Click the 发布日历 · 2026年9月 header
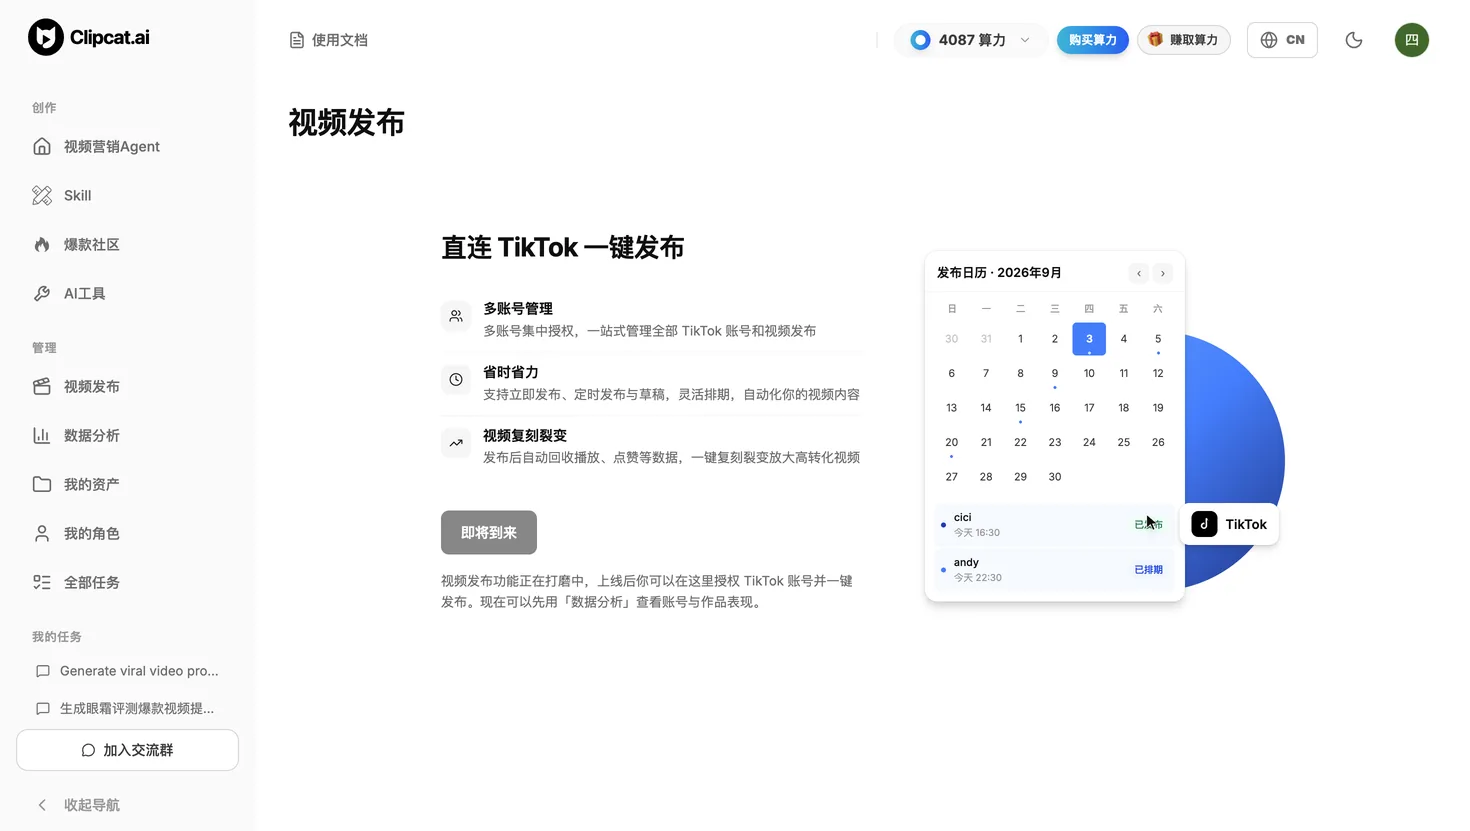 coord(999,273)
